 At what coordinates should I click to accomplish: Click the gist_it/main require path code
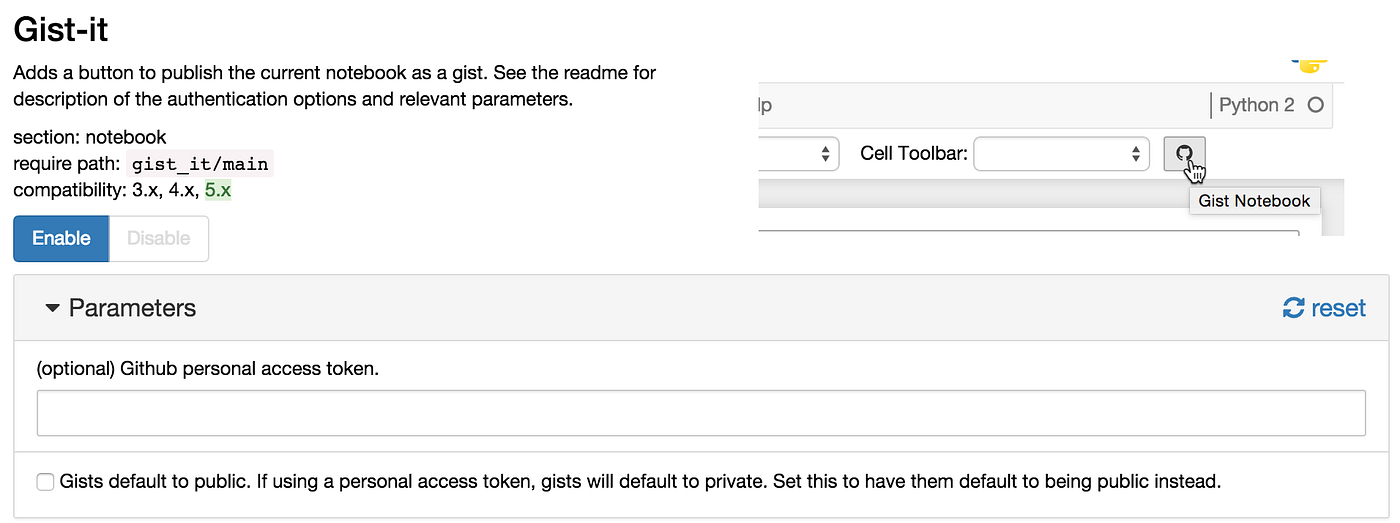coord(201,163)
